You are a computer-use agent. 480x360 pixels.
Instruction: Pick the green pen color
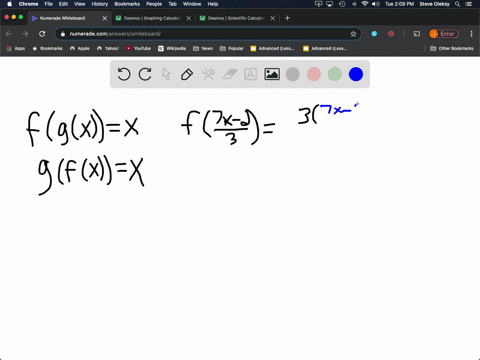coord(335,74)
